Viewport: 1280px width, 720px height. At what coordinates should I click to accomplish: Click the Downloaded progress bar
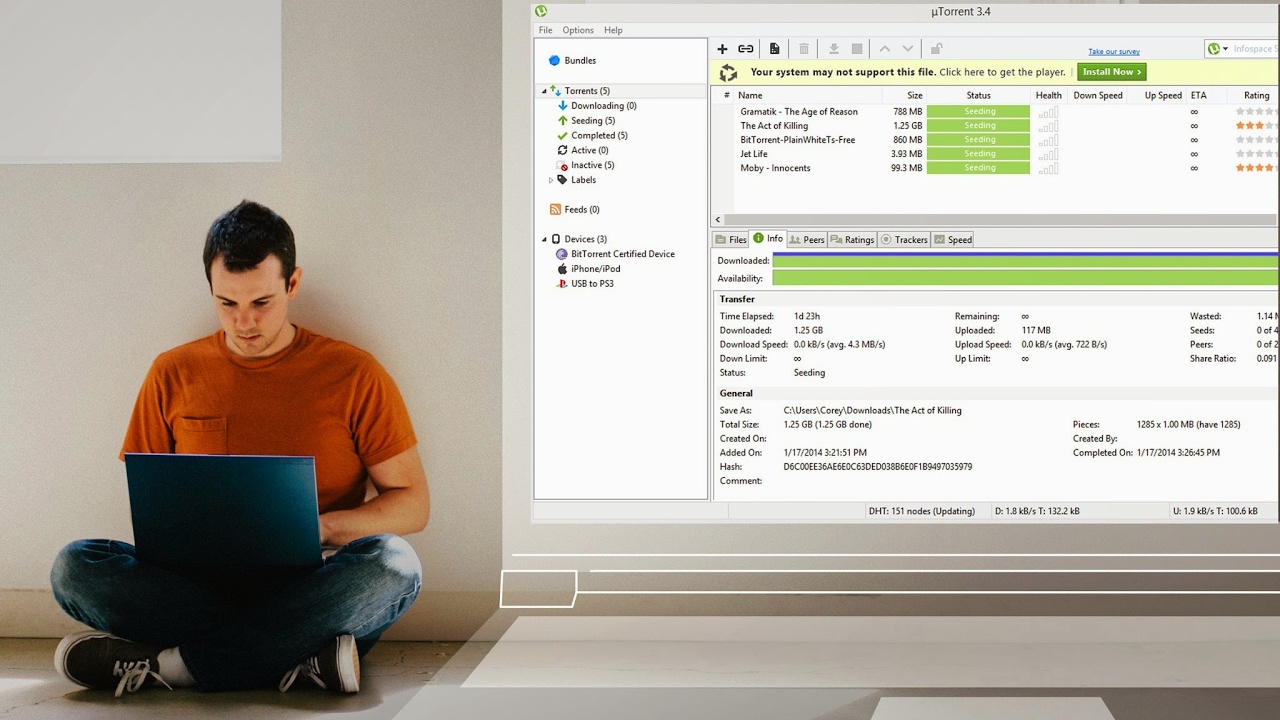(1025, 261)
